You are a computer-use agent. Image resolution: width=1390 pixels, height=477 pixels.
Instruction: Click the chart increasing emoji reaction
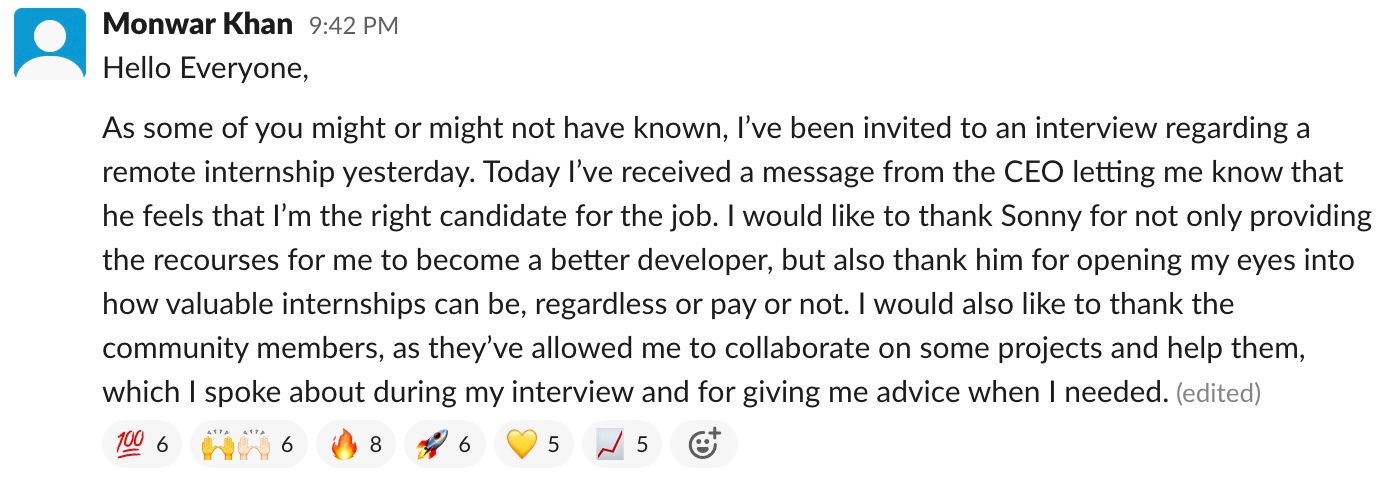coord(622,444)
